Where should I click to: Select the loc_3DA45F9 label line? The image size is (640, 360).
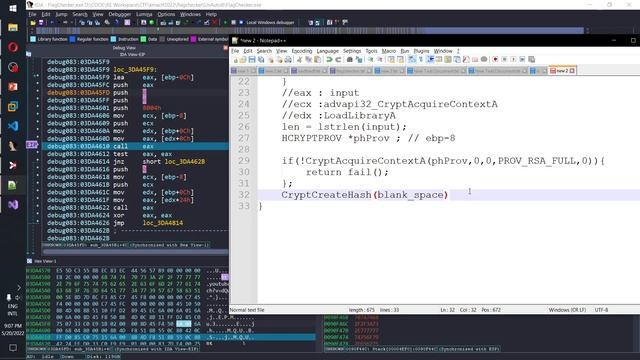(x=135, y=69)
